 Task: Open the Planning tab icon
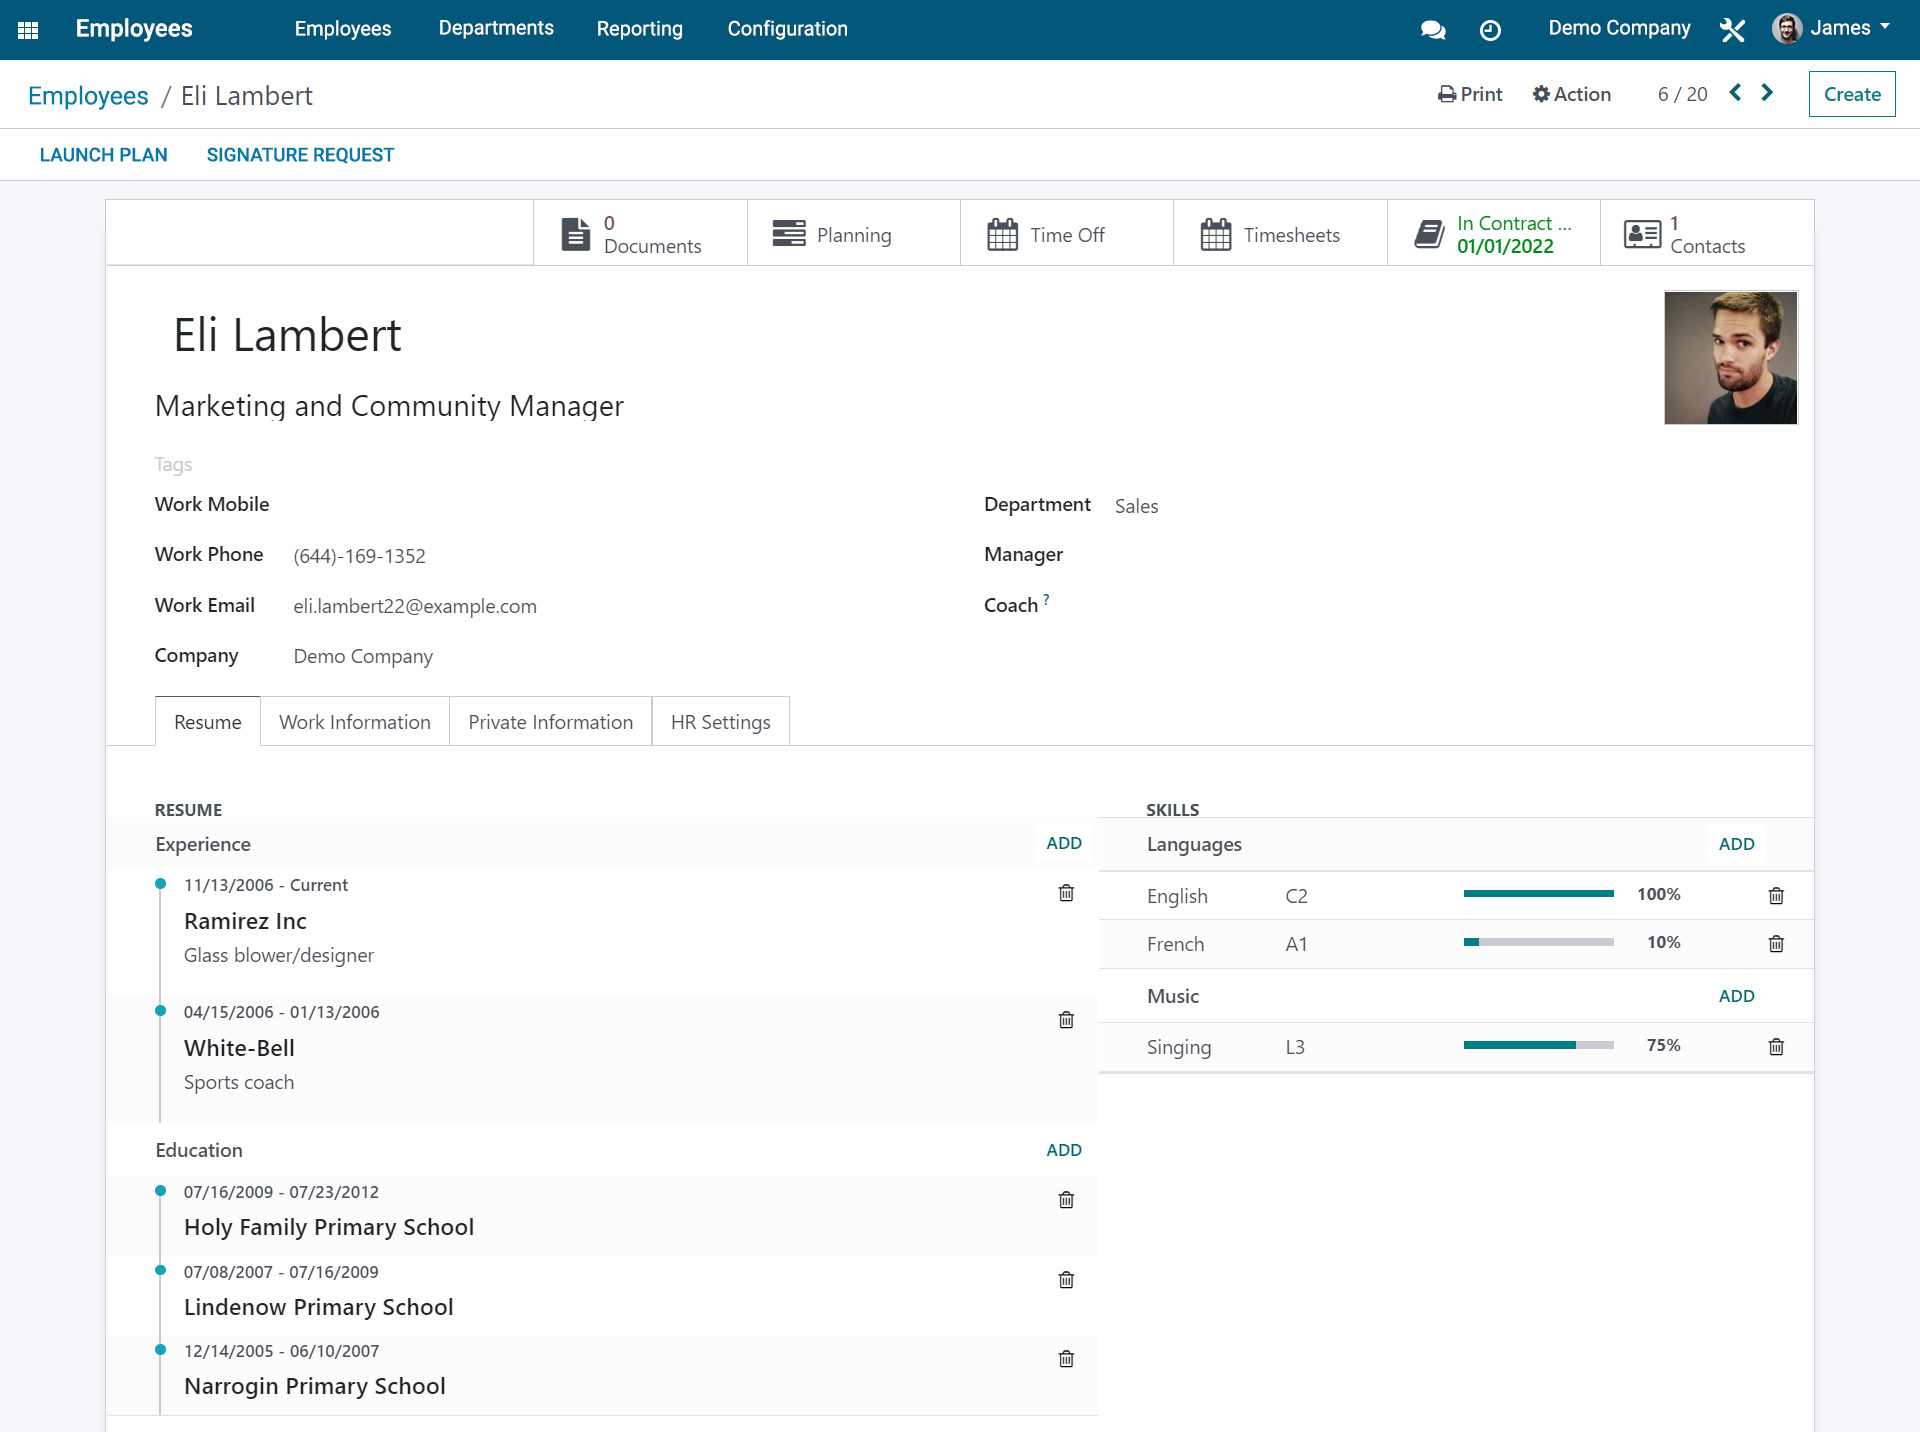[x=786, y=233]
